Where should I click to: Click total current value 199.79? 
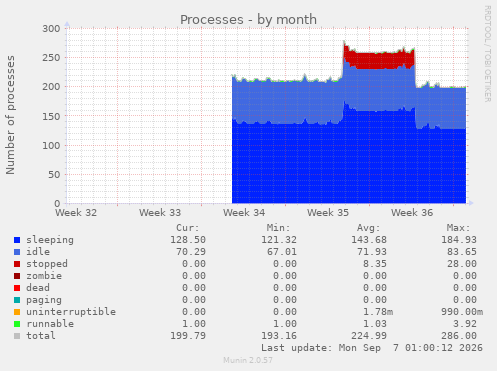coord(188,336)
